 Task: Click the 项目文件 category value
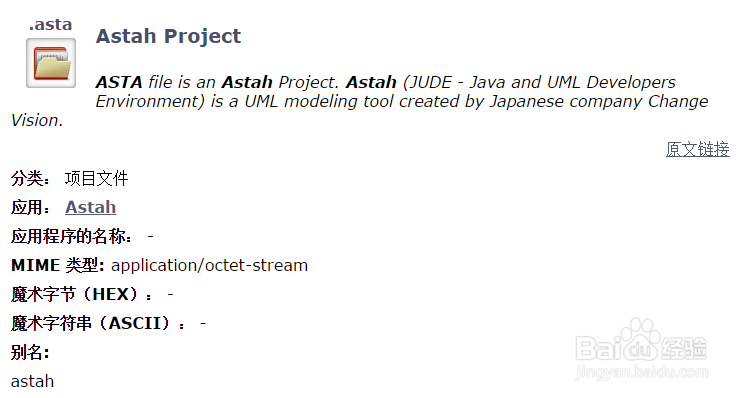click(x=97, y=178)
